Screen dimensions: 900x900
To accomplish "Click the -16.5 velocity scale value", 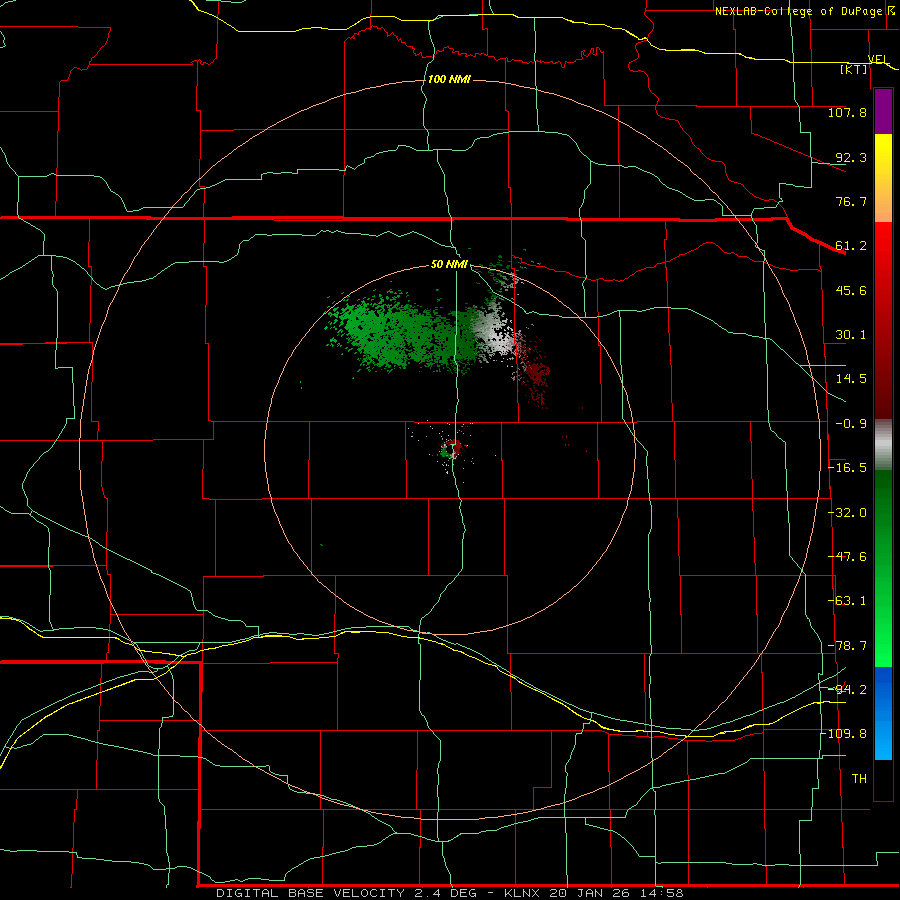I will [x=847, y=468].
